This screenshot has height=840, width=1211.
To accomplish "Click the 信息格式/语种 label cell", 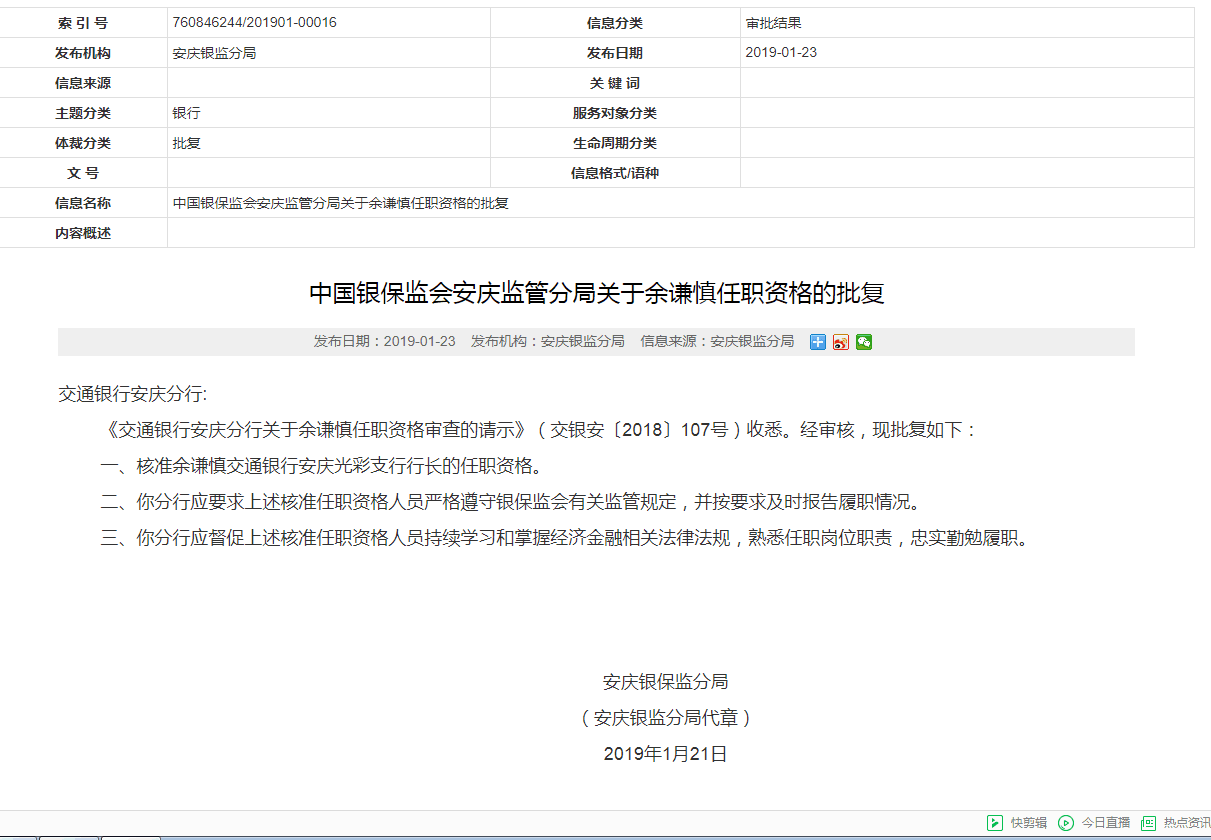I will pyautogui.click(x=615, y=173).
